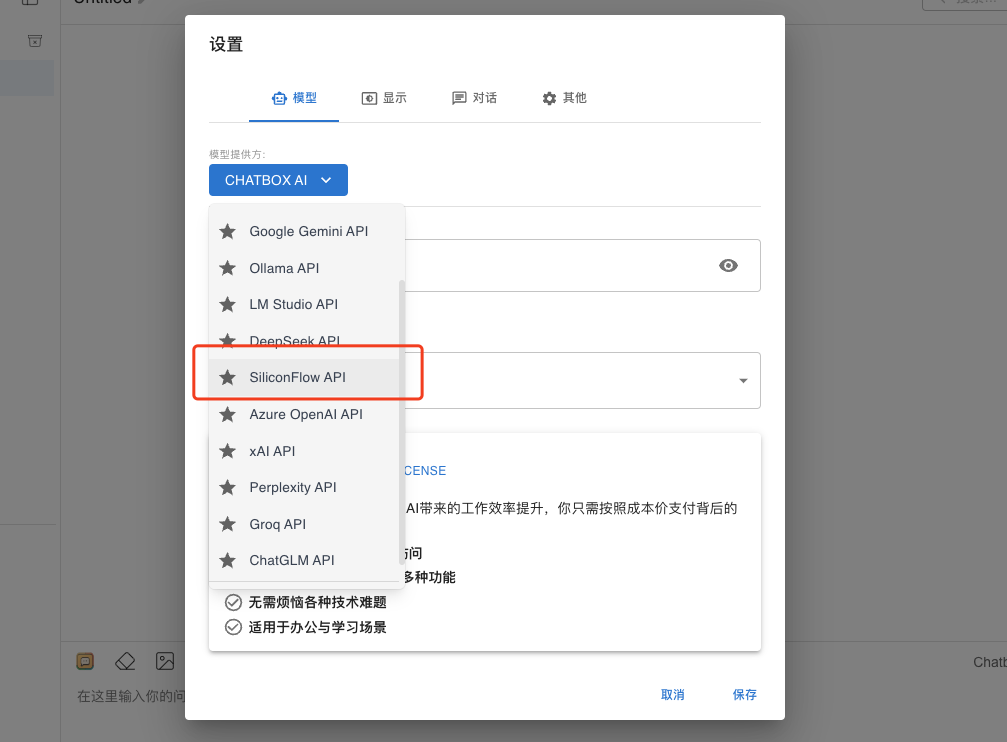Click the display icon on 显示 tab
Image resolution: width=1007 pixels, height=742 pixels.
click(x=369, y=98)
